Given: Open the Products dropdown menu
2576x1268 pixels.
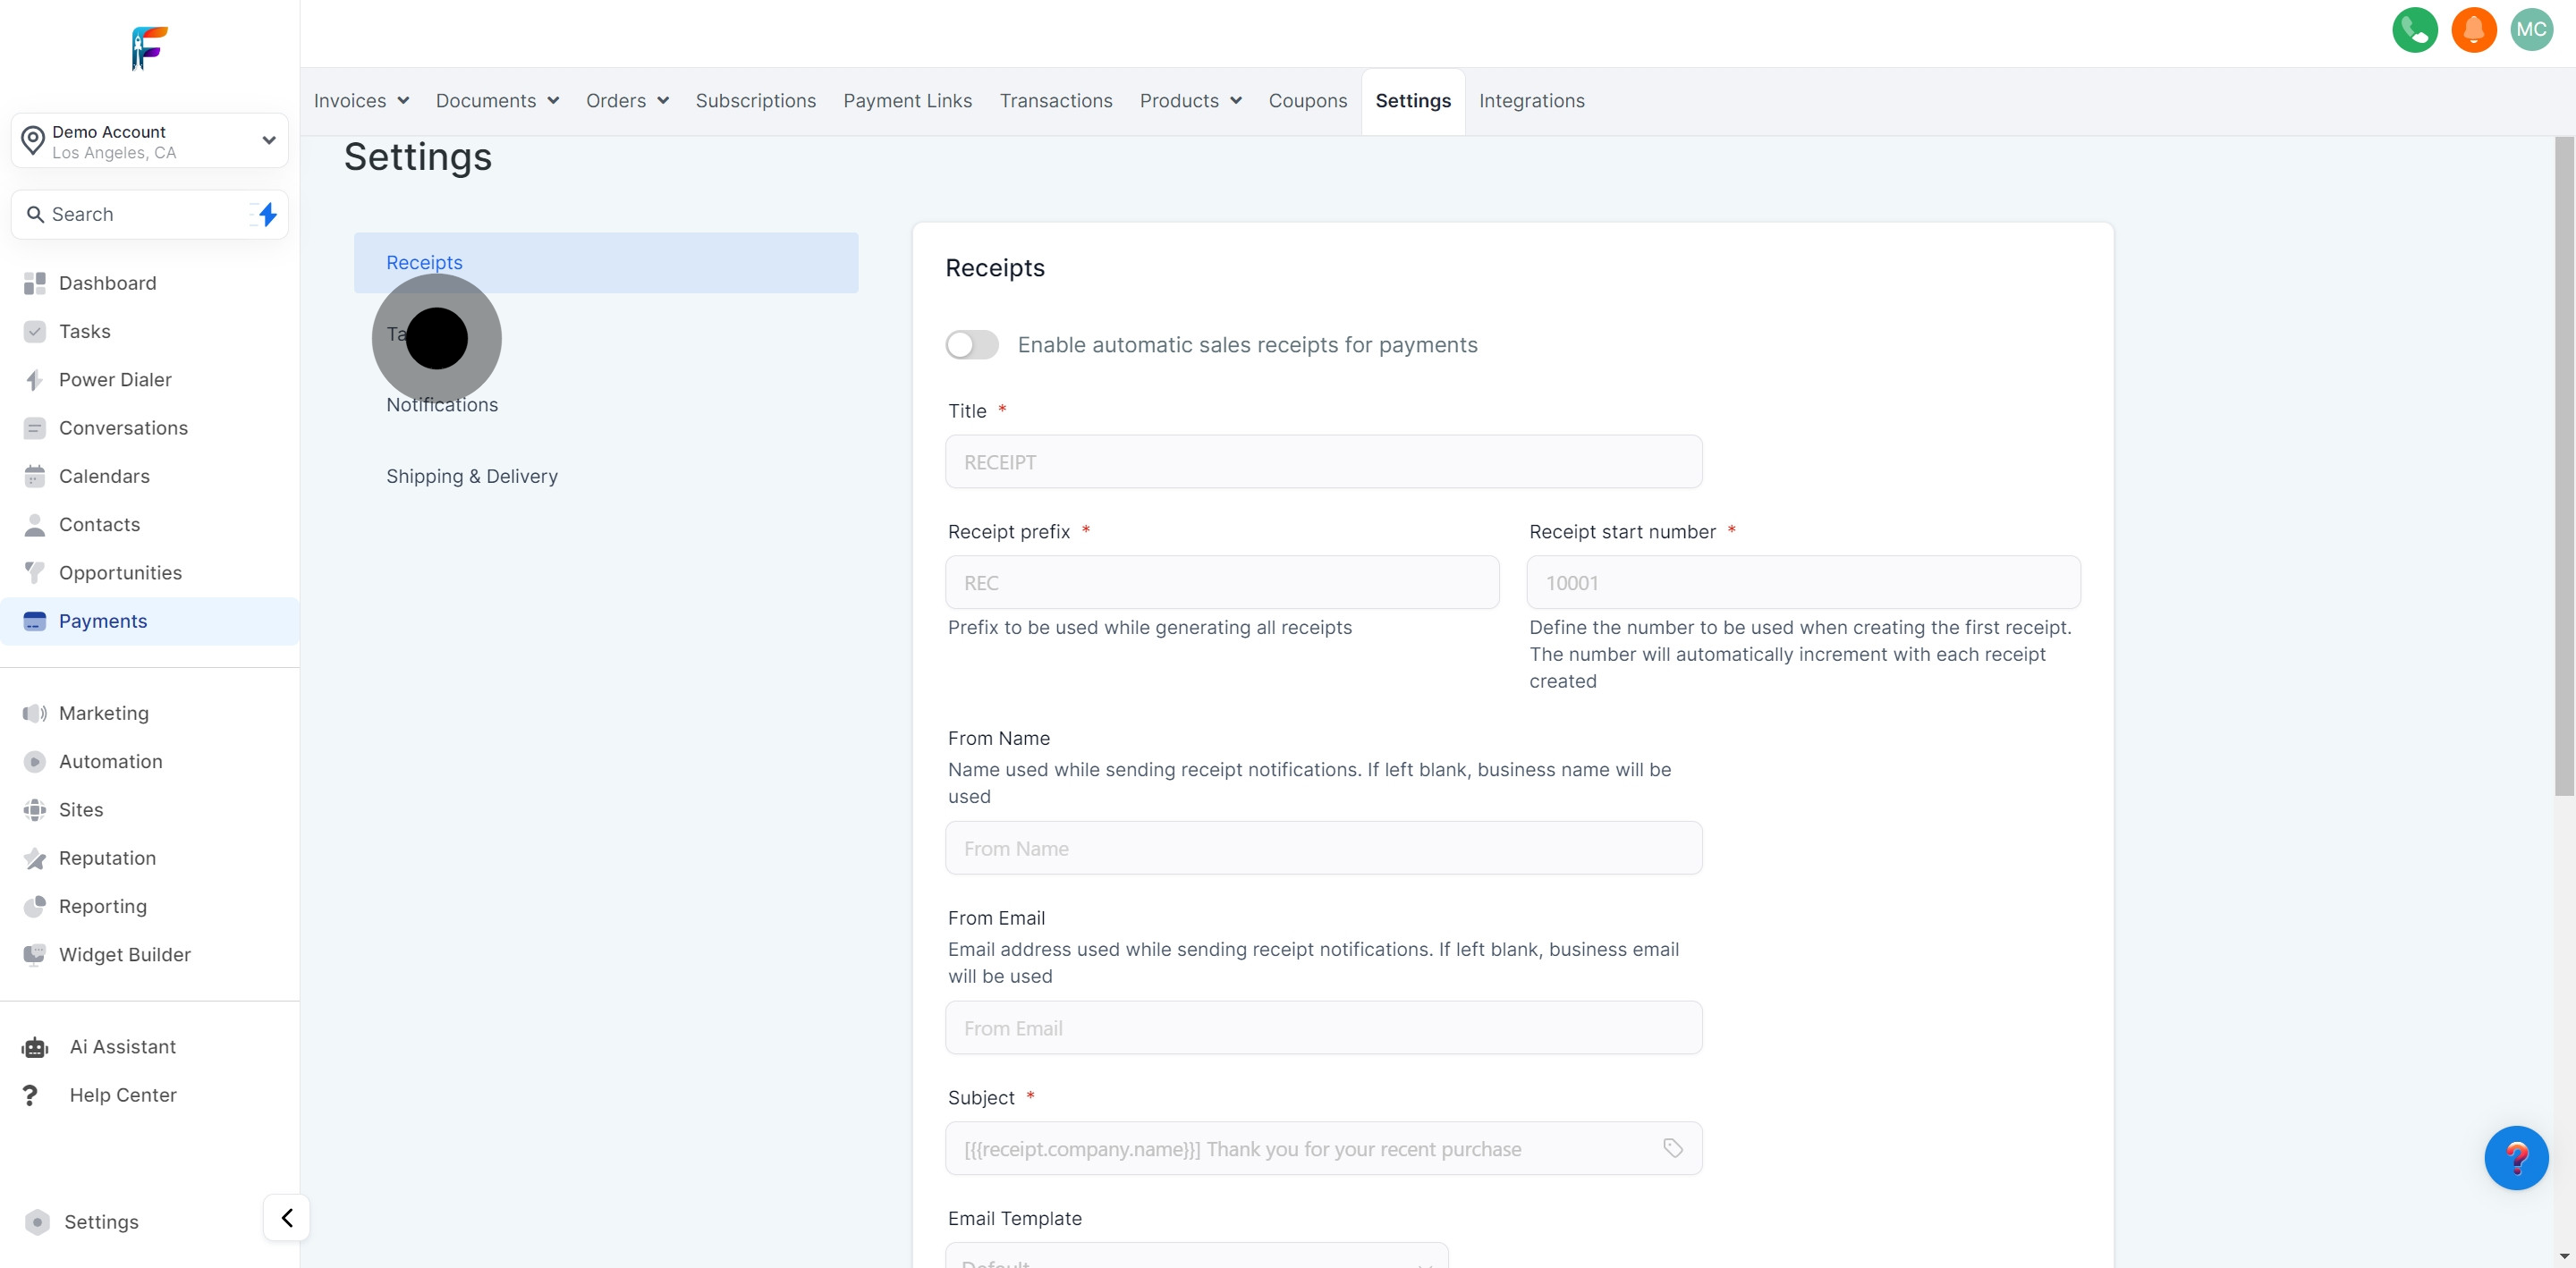Looking at the screenshot, I should 1190,101.
